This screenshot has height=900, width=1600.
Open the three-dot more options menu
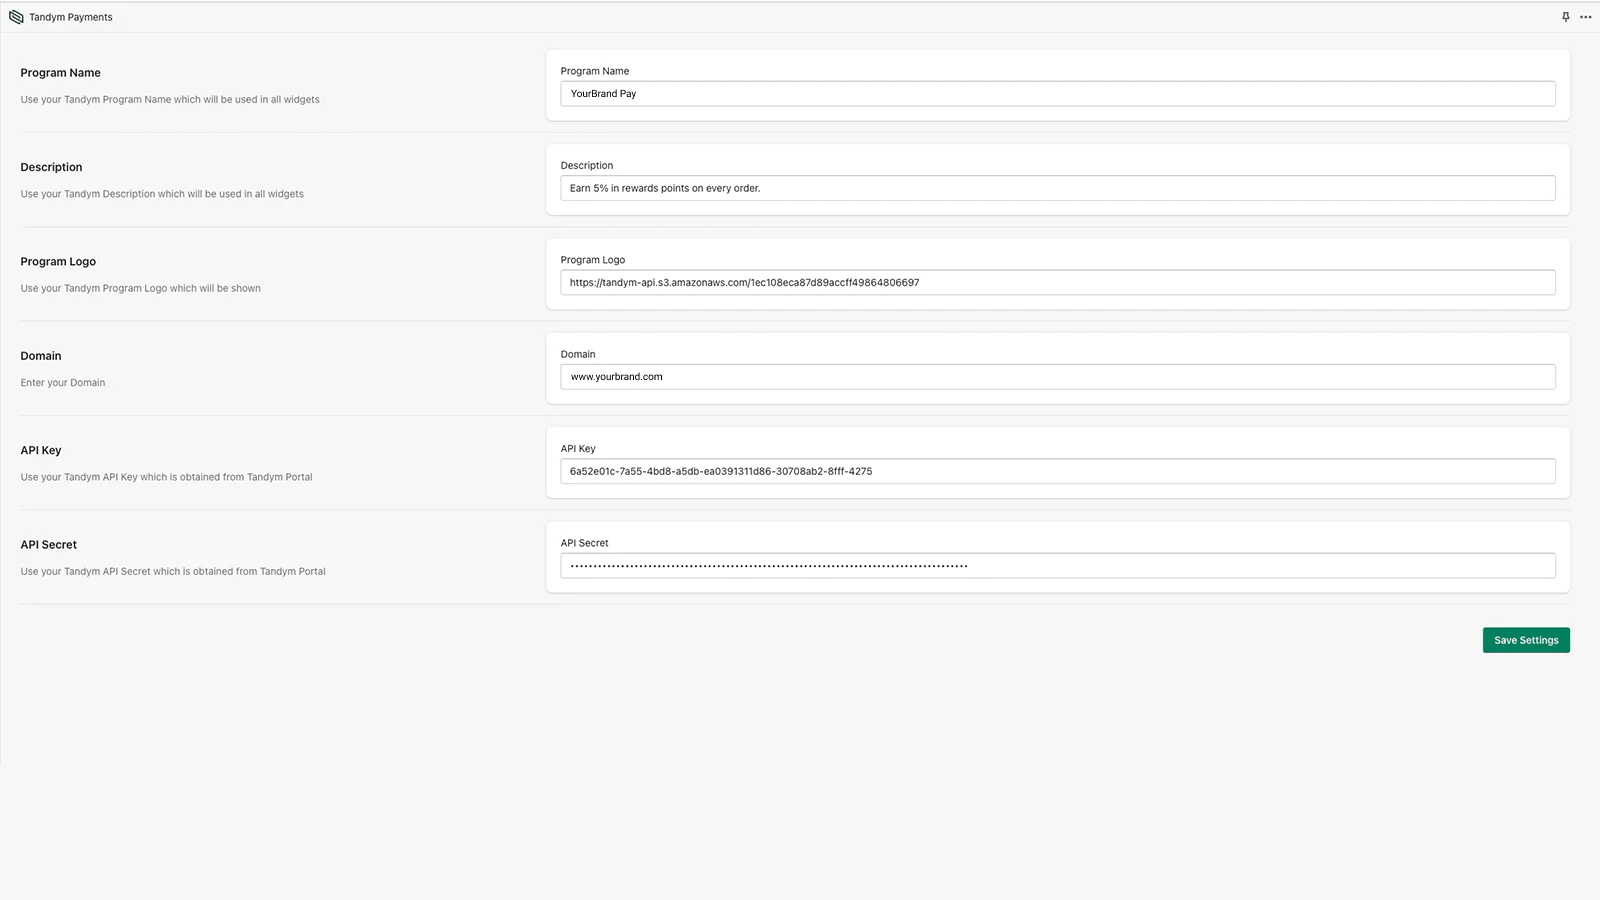click(1585, 17)
